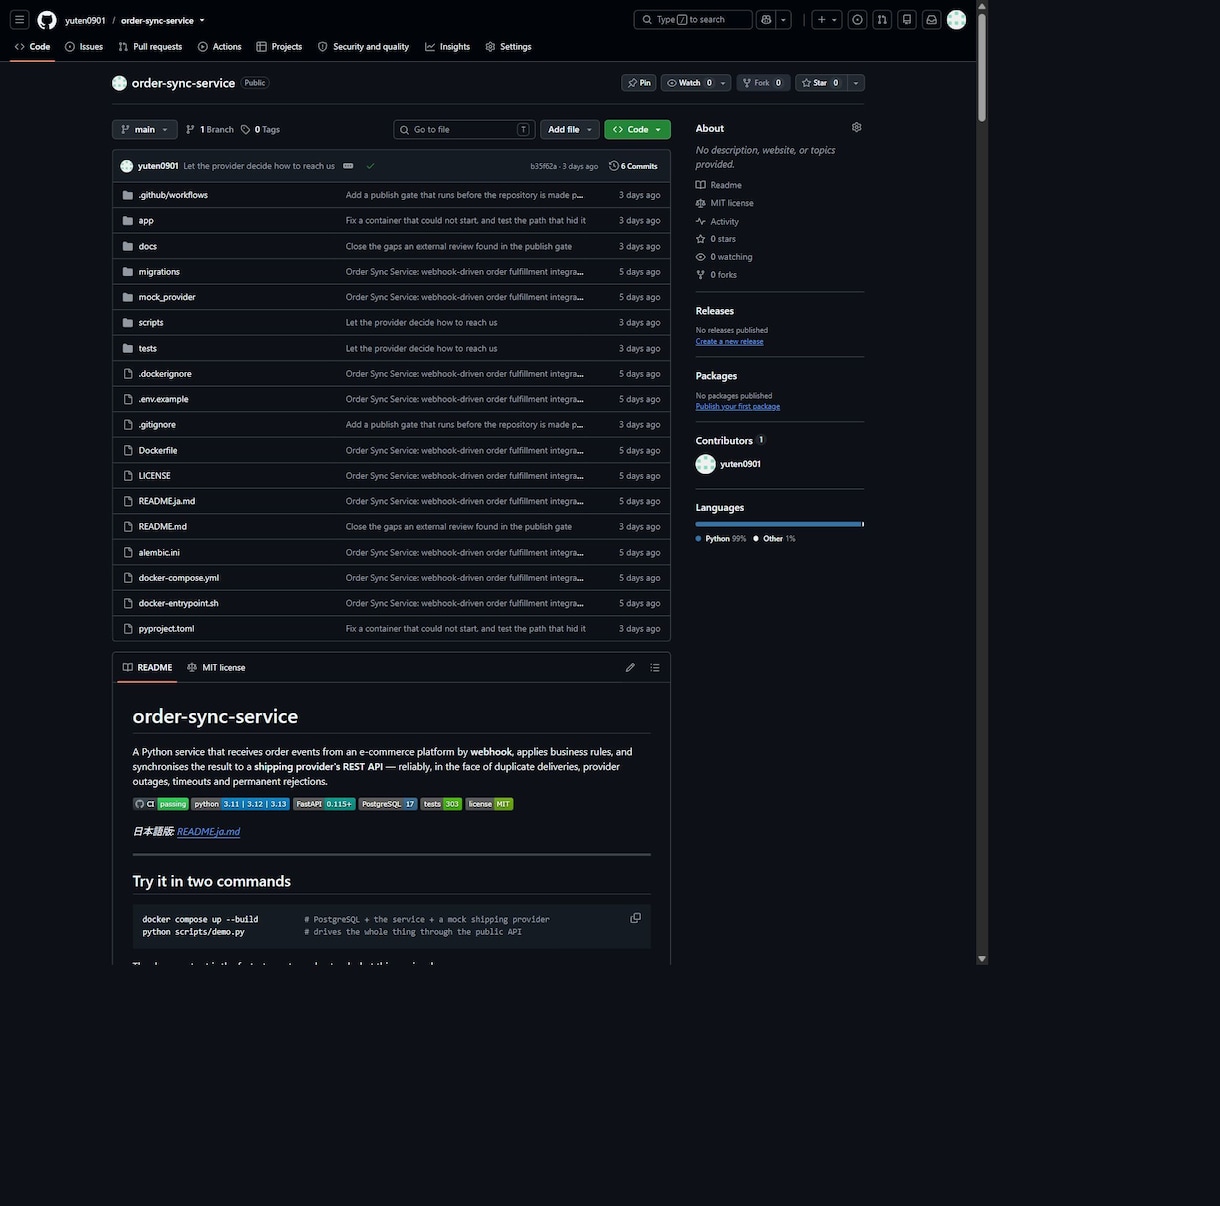Open the alembic.ini file
Image resolution: width=1220 pixels, height=1206 pixels.
(159, 552)
